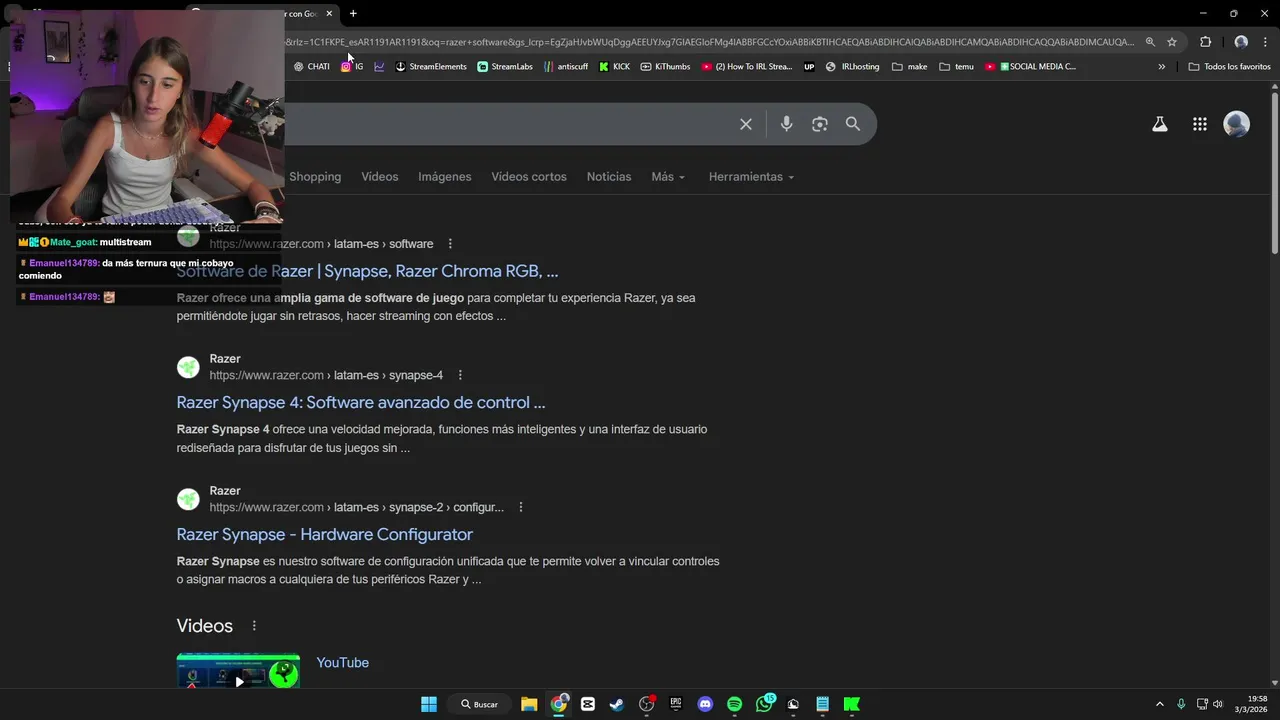Open the zoom magnifier in the address bar
Viewport: 1280px width, 720px height.
[x=1150, y=42]
